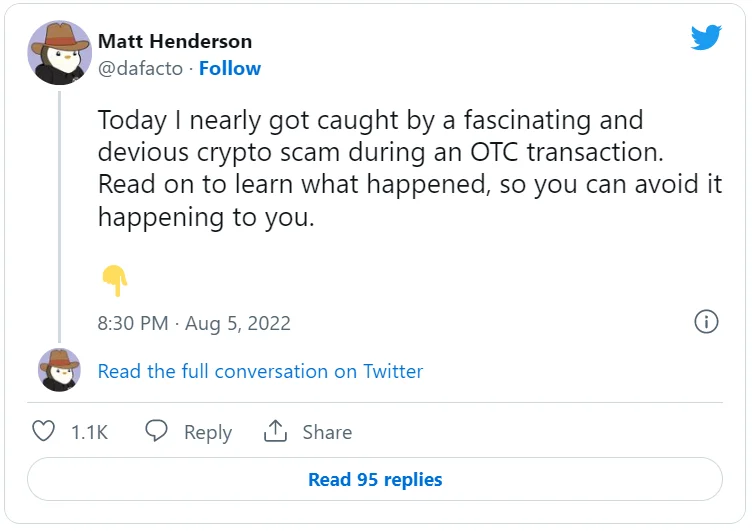Open the 8:30 PM Aug 5, 2022 timestamp

[194, 323]
